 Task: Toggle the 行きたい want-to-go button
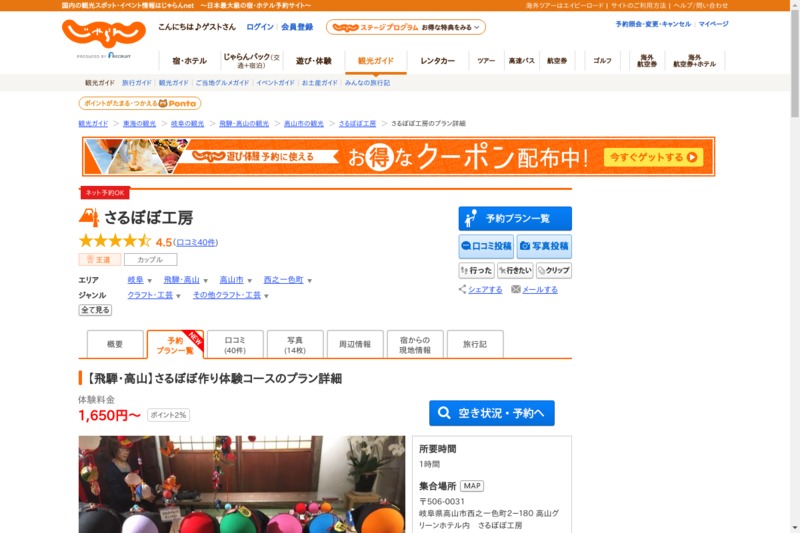515,271
